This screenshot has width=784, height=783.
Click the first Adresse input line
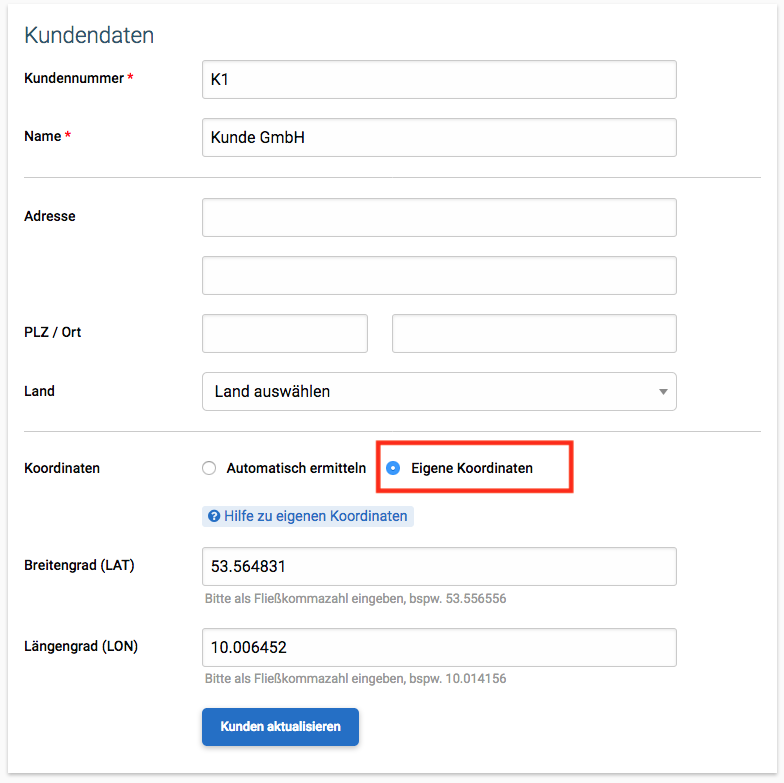click(439, 218)
